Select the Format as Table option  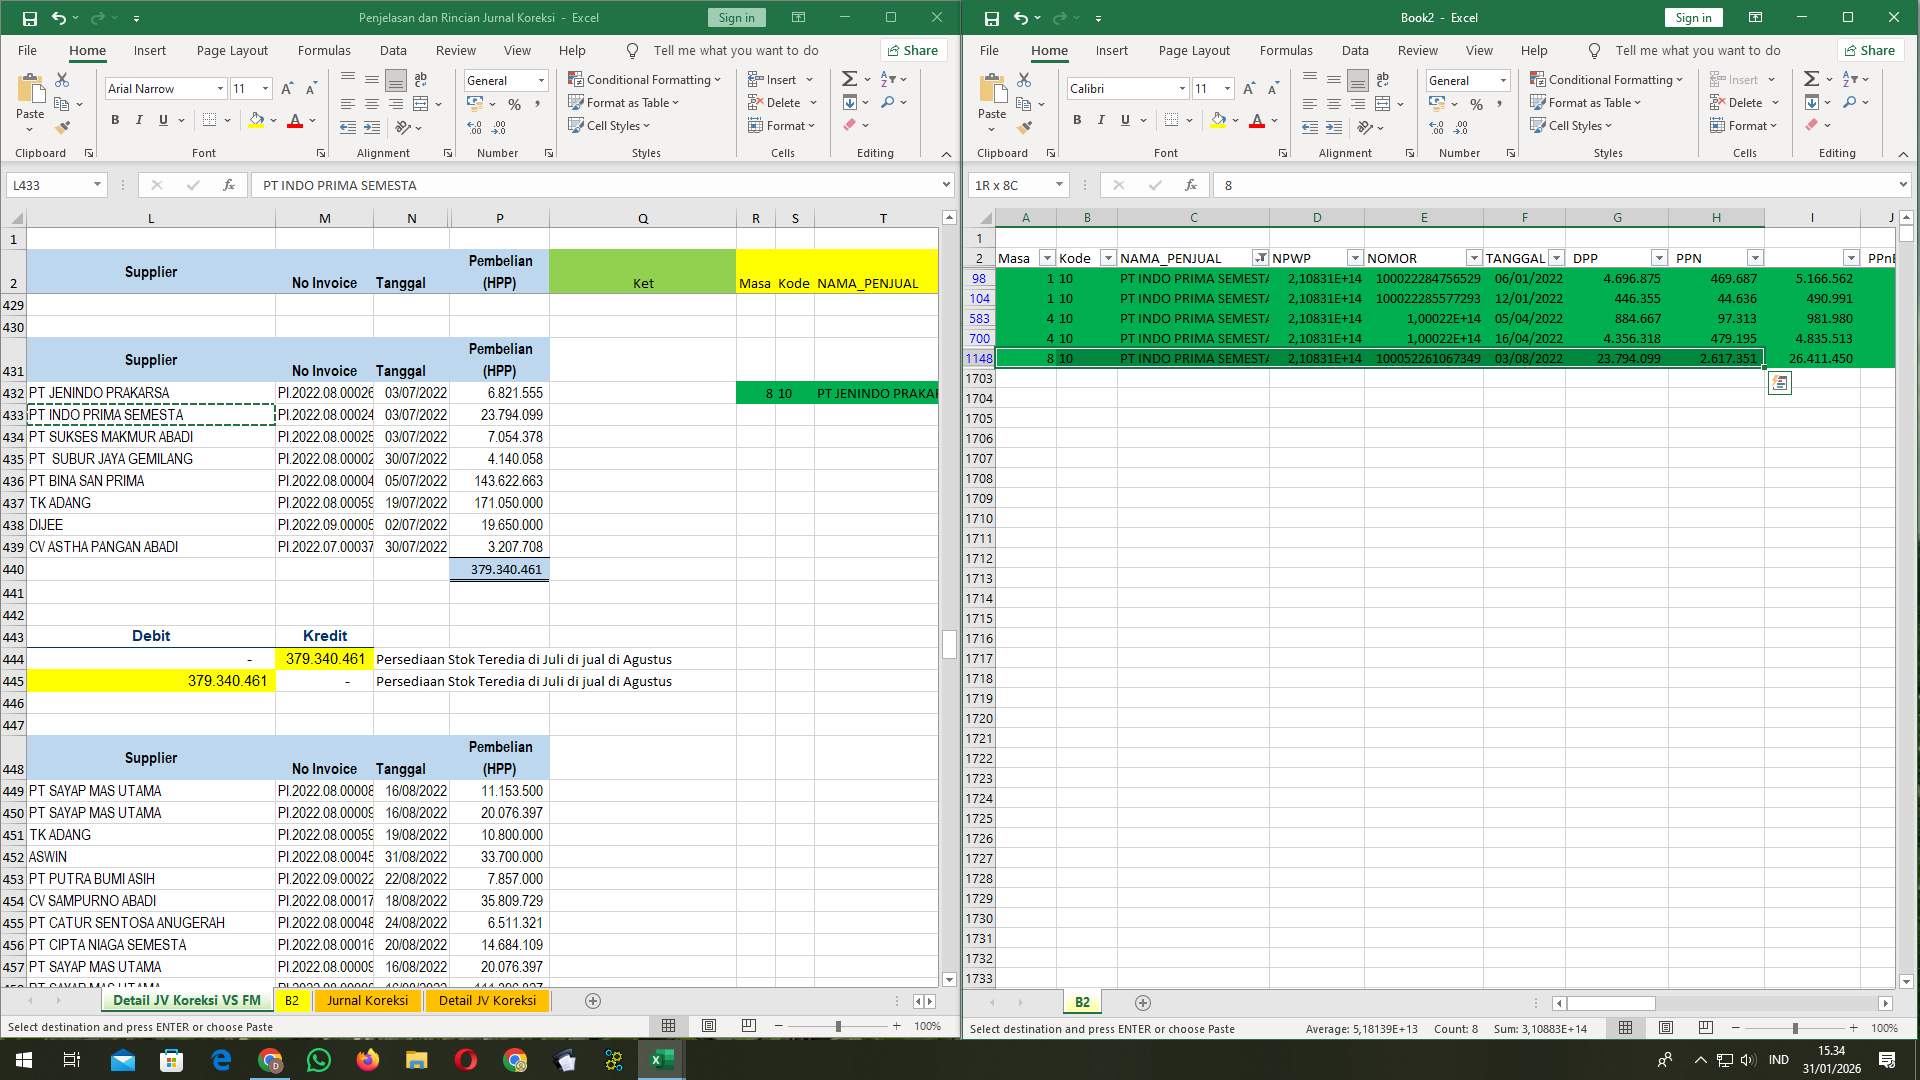pyautogui.click(x=624, y=103)
